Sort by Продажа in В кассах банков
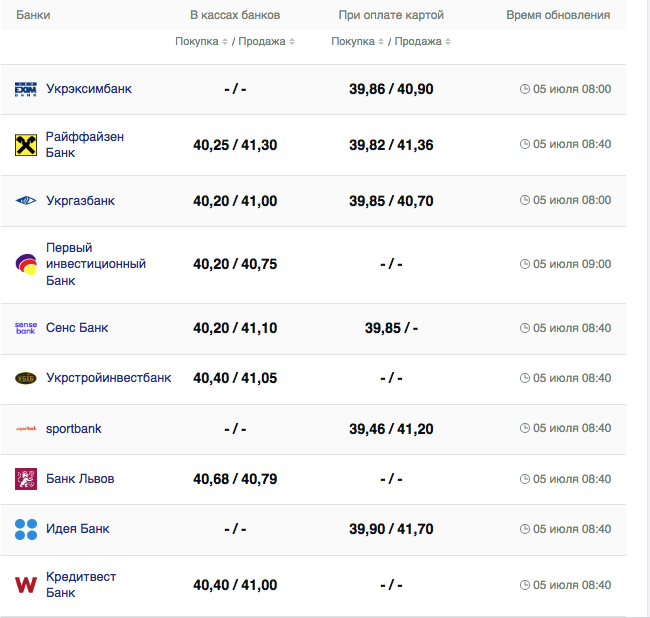This screenshot has width=650, height=618. click(x=265, y=41)
